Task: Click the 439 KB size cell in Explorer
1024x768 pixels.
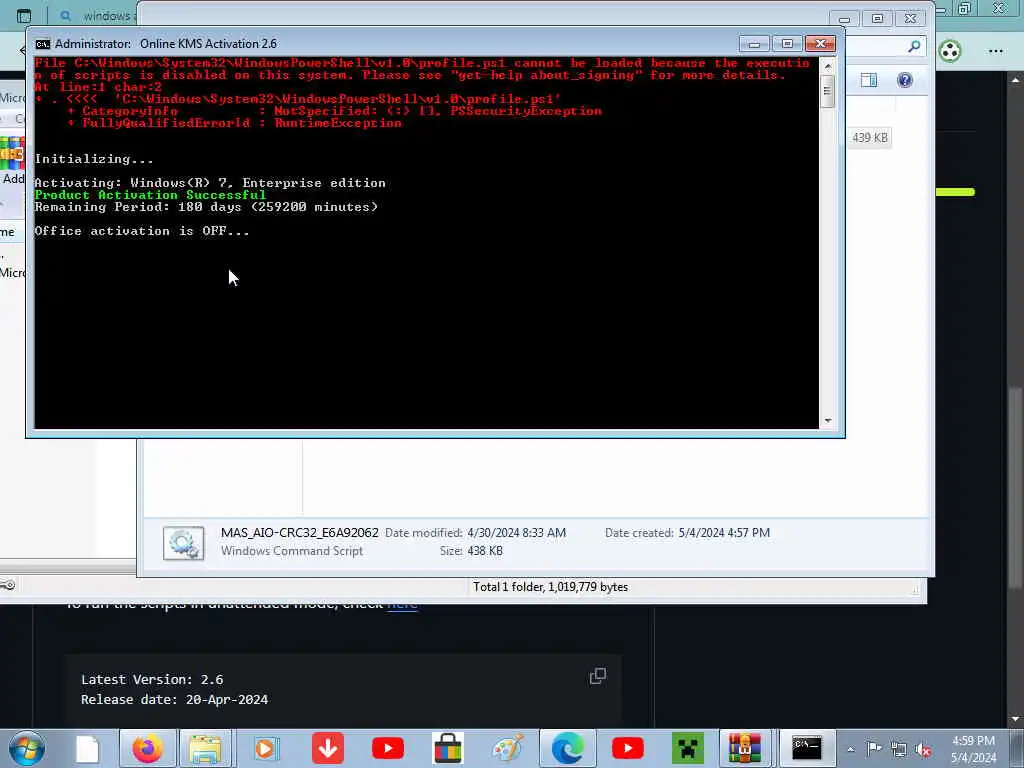Action: tap(870, 138)
